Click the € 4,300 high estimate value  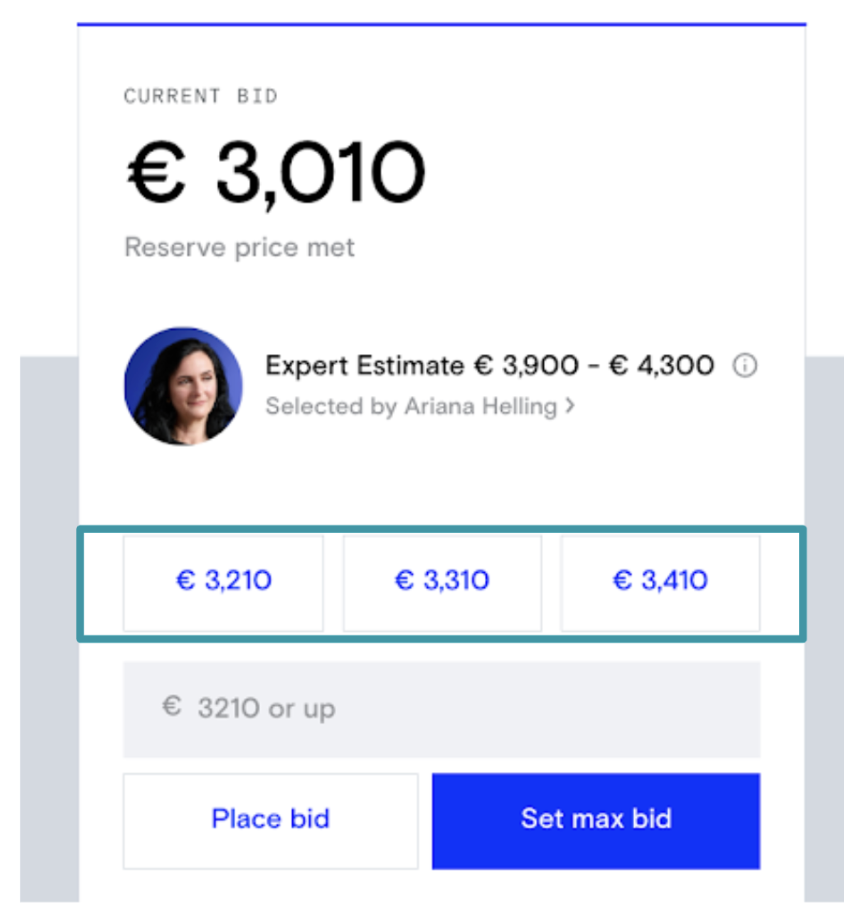(x=662, y=366)
